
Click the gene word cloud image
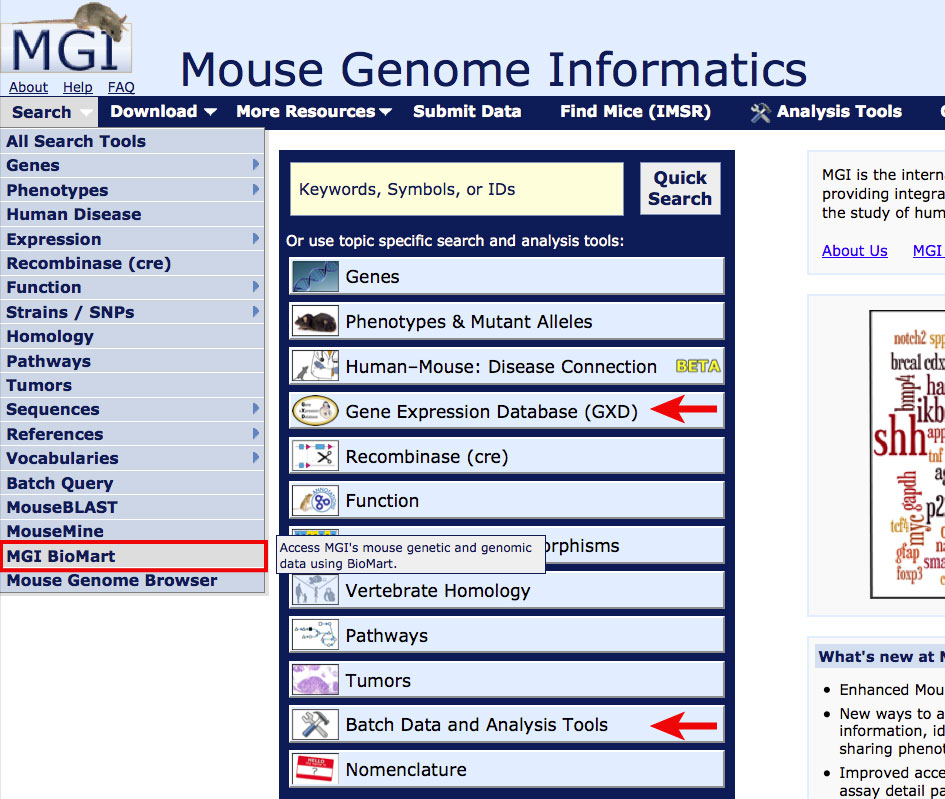pyautogui.click(x=908, y=454)
